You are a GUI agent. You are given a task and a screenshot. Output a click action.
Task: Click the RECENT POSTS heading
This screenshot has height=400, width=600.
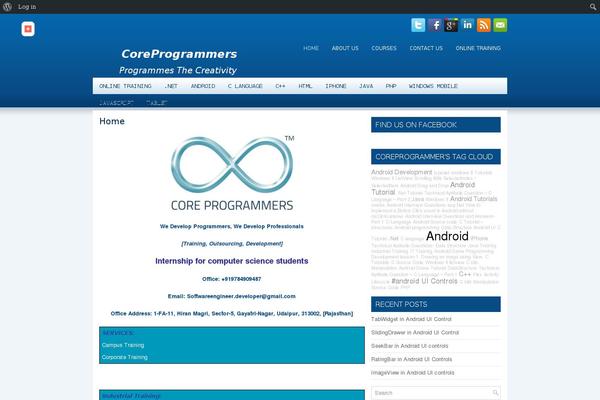tap(436, 304)
